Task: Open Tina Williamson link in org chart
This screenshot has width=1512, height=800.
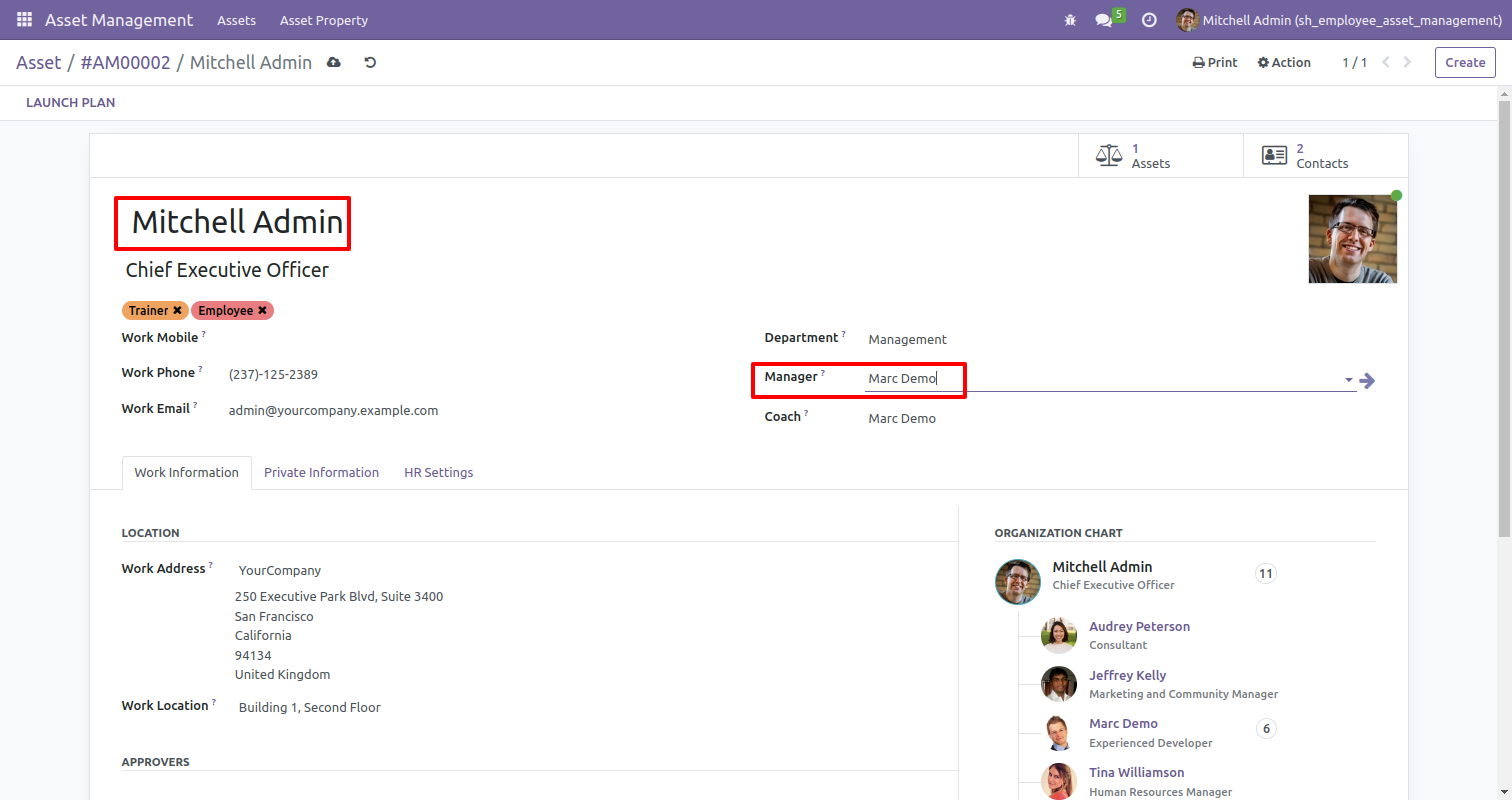Action: click(x=1136, y=772)
